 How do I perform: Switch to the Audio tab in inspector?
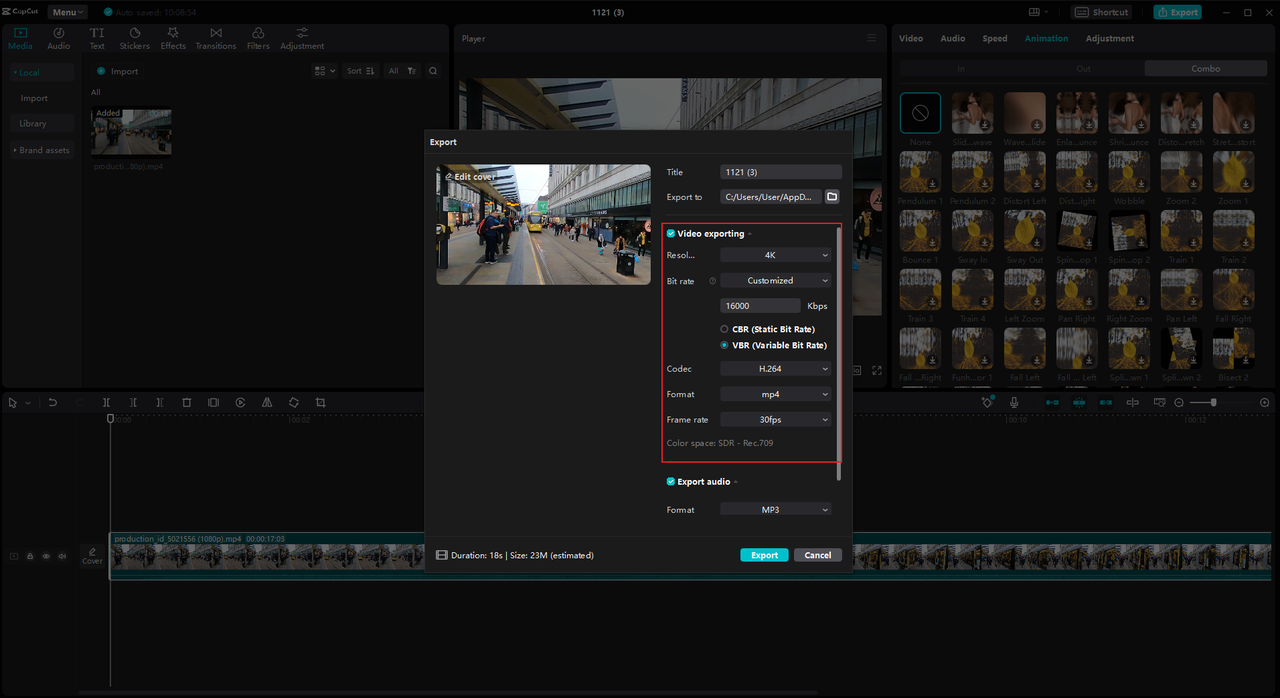click(x=953, y=38)
